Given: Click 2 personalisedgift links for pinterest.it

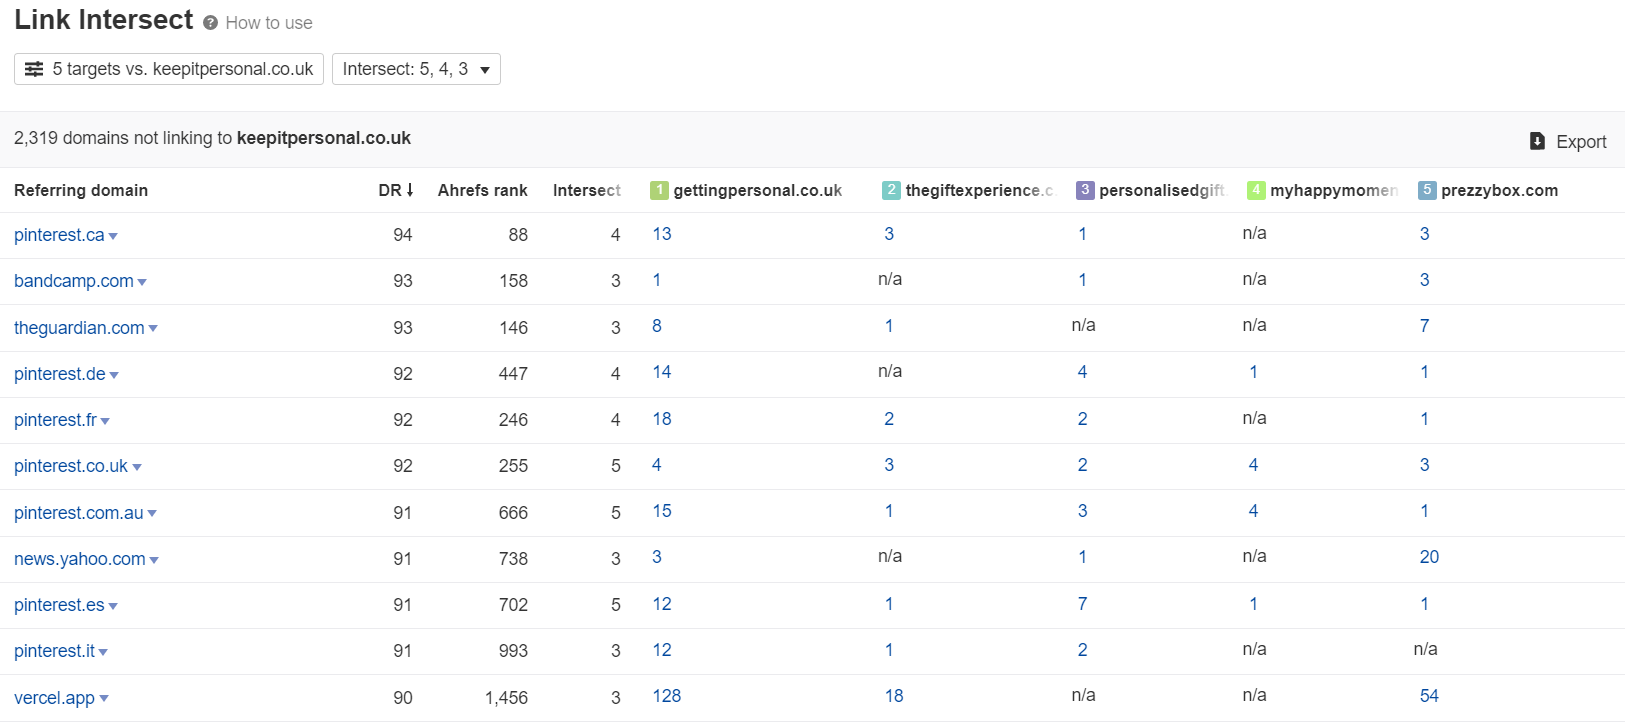Looking at the screenshot, I should 1082,650.
